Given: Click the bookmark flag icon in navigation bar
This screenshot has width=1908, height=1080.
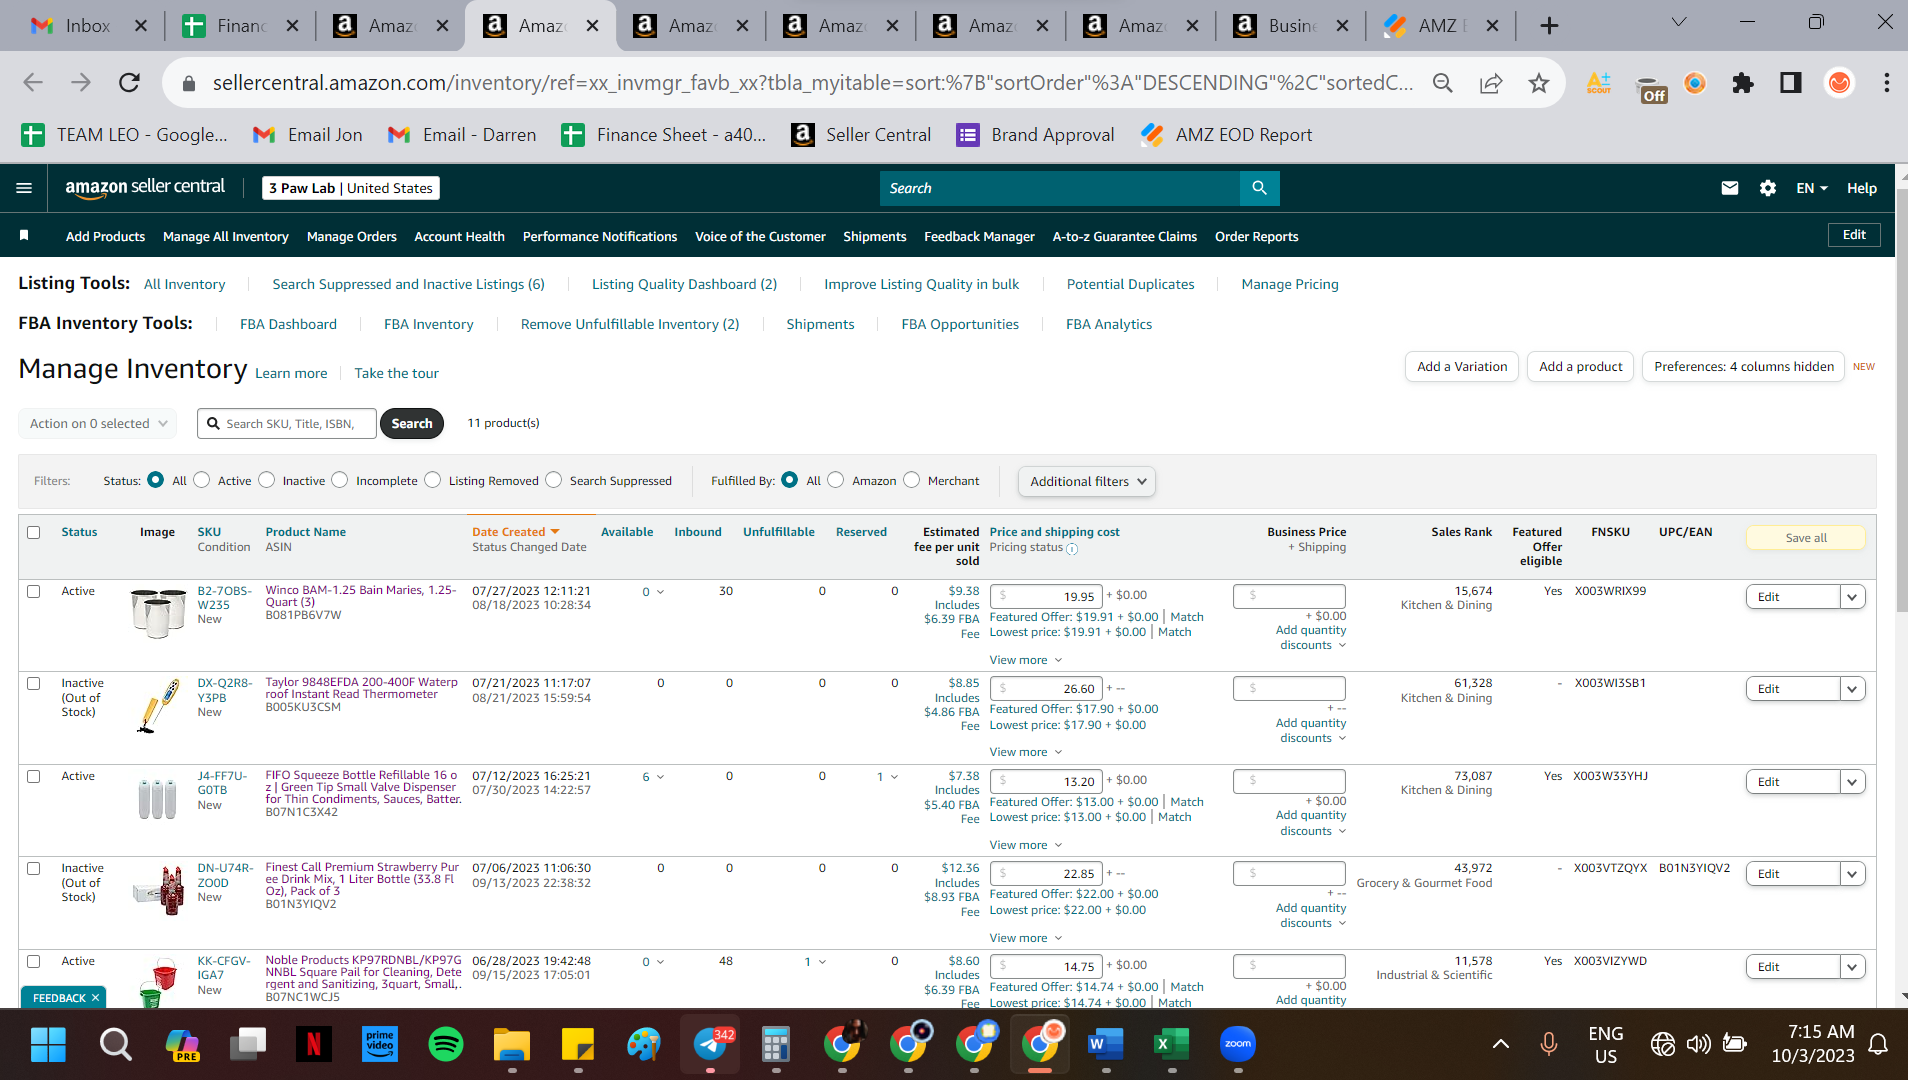Looking at the screenshot, I should pos(24,235).
